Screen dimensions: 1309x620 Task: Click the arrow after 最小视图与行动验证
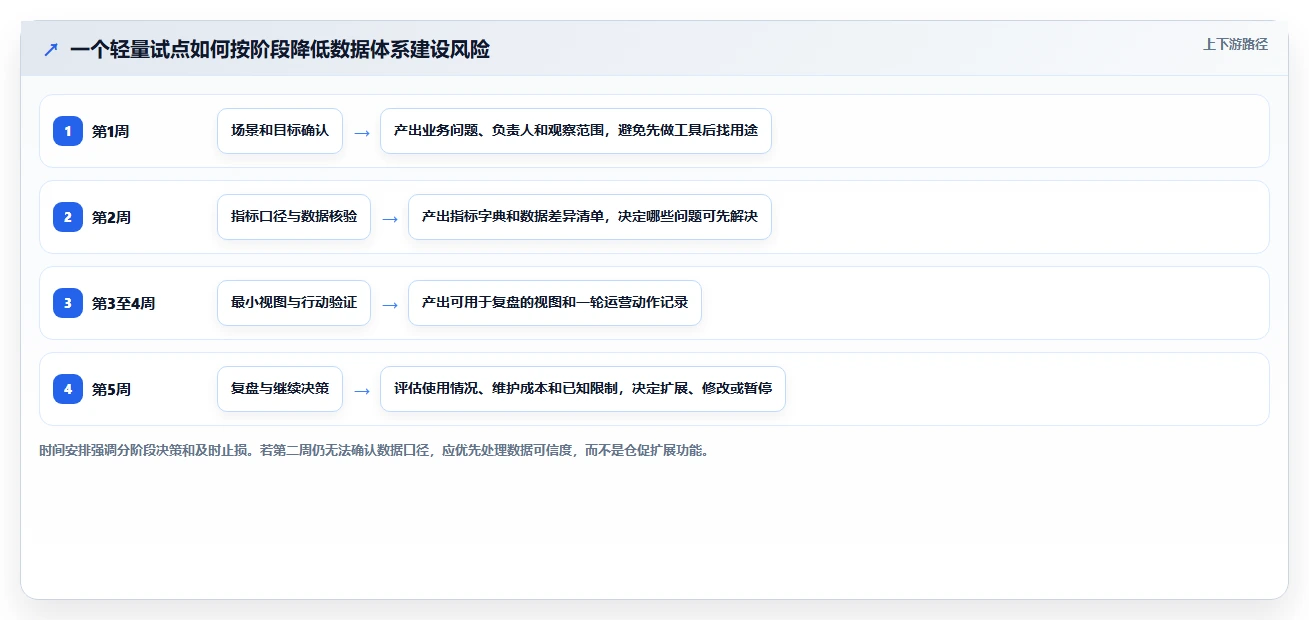[x=390, y=304]
